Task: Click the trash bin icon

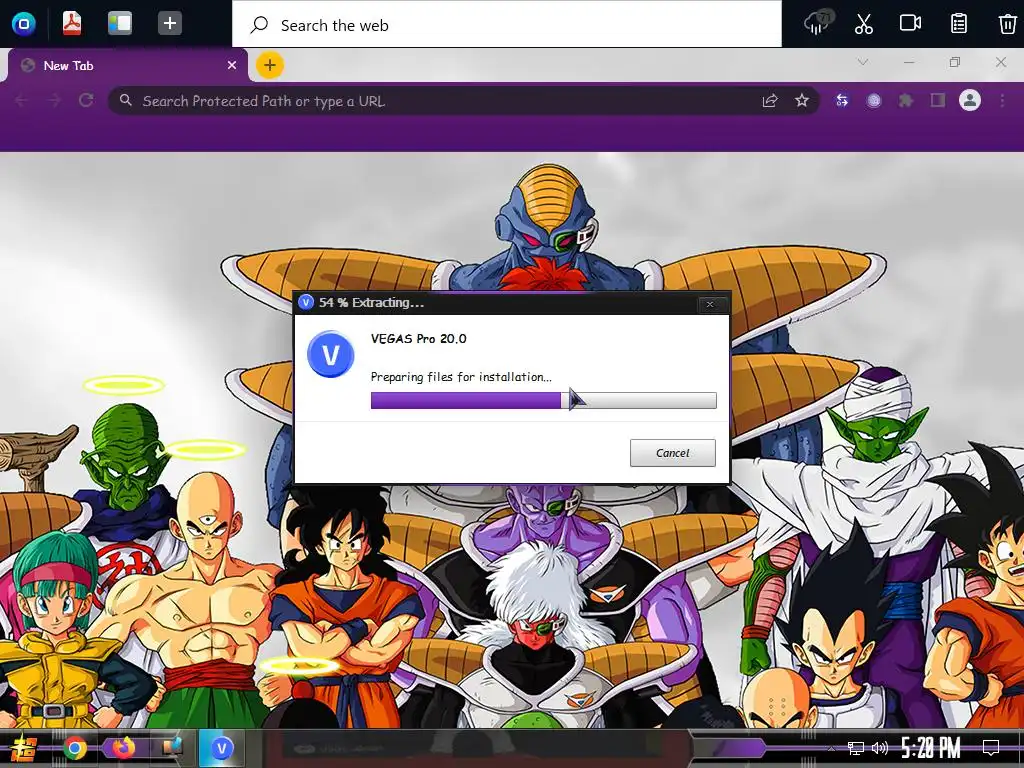Action: (x=1007, y=24)
